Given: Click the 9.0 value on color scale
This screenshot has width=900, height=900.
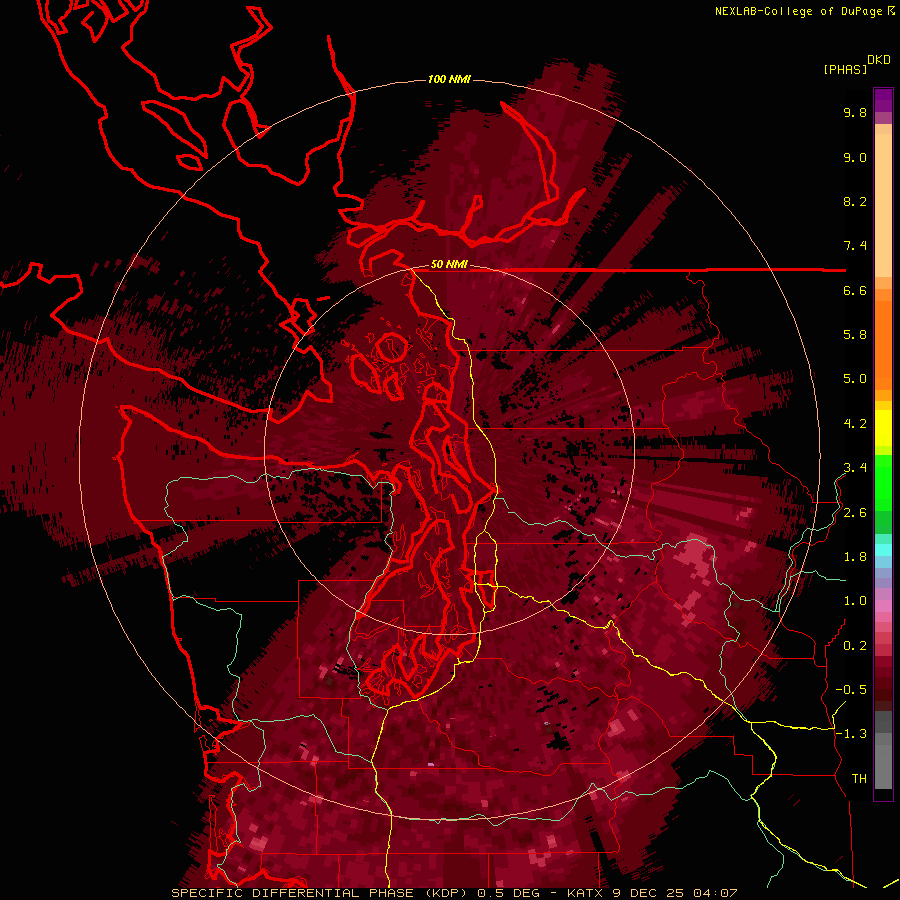Looking at the screenshot, I should coord(855,157).
